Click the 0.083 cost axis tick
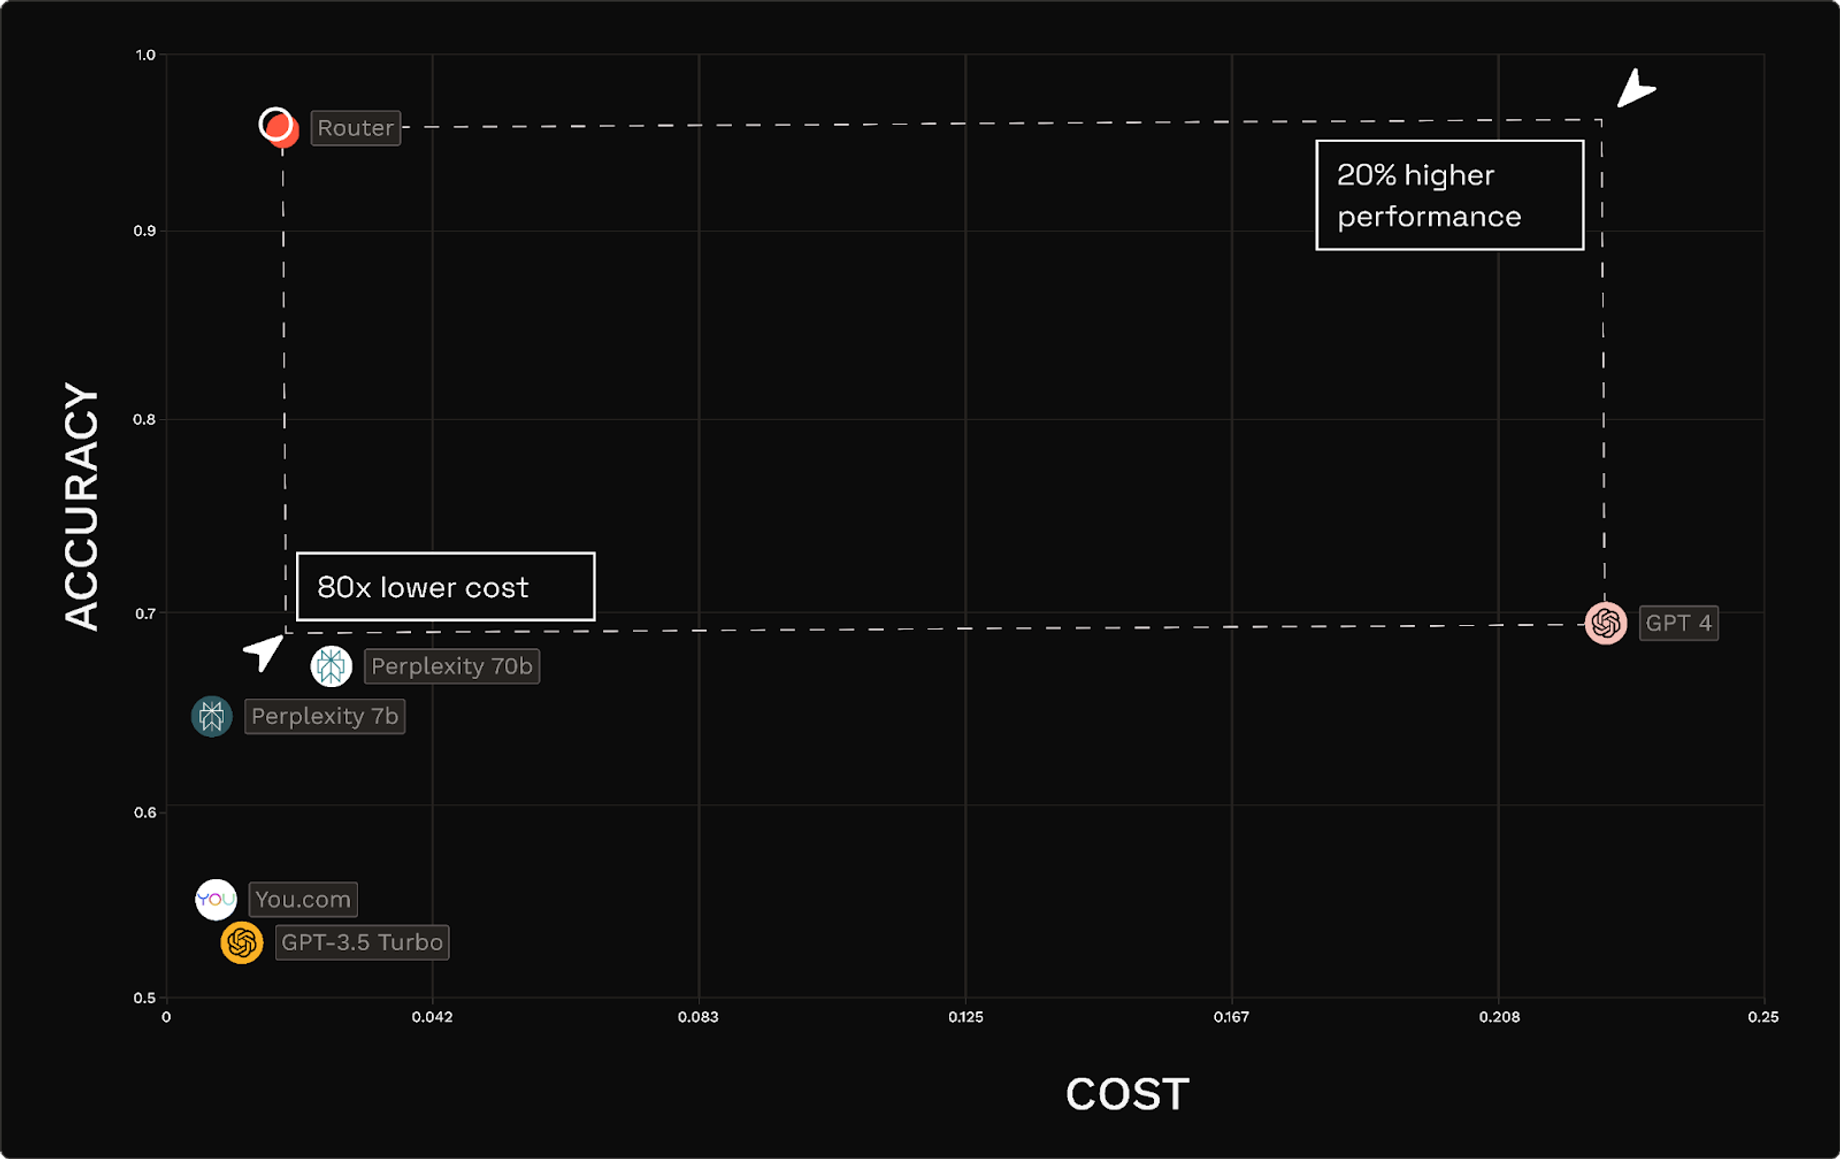1840x1159 pixels. (698, 1017)
